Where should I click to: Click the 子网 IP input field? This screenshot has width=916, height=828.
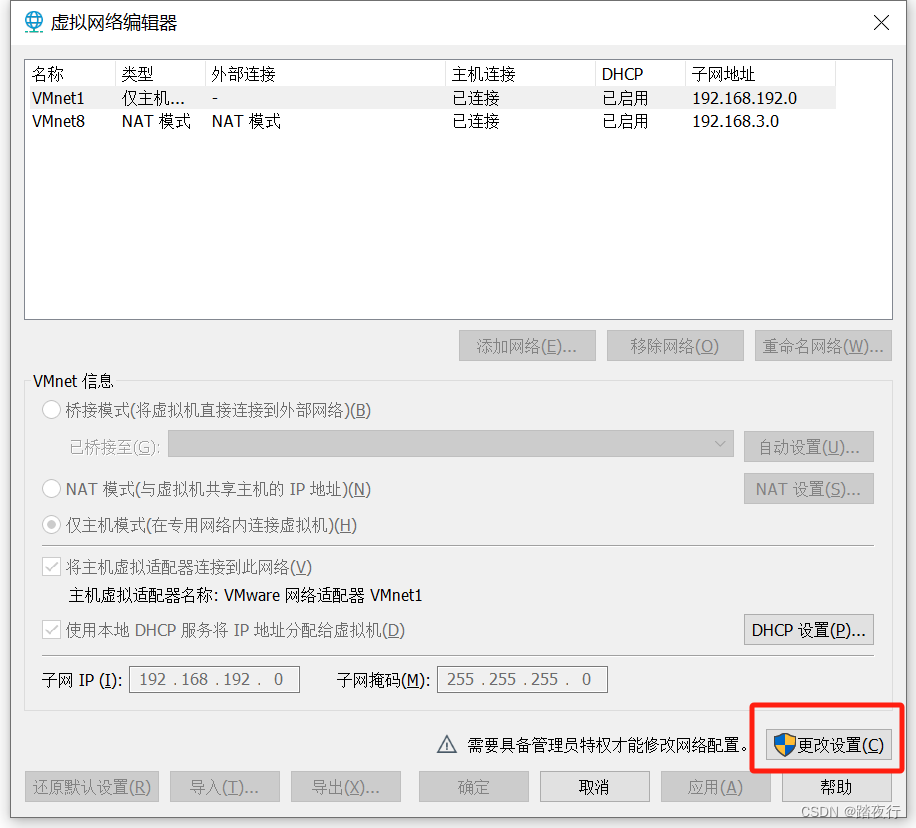click(x=214, y=680)
